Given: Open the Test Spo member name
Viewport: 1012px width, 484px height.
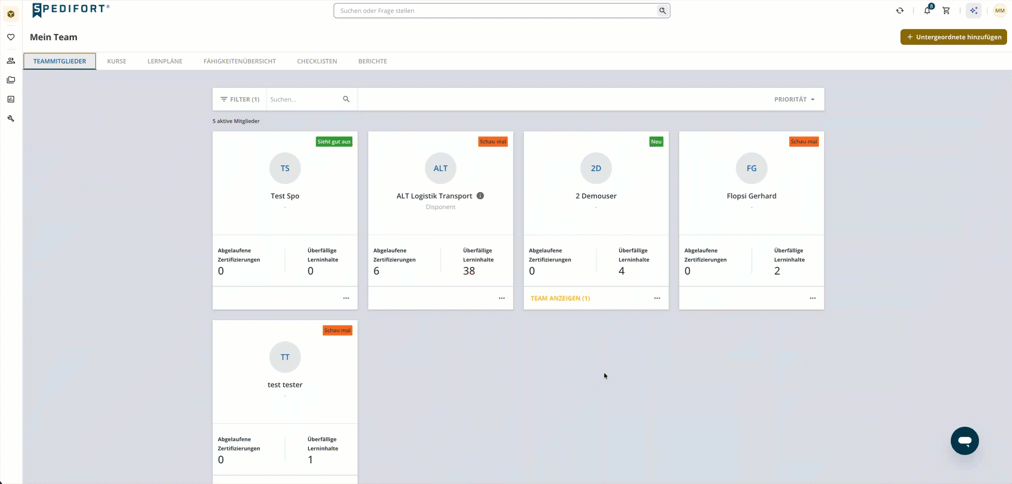Looking at the screenshot, I should [x=285, y=196].
